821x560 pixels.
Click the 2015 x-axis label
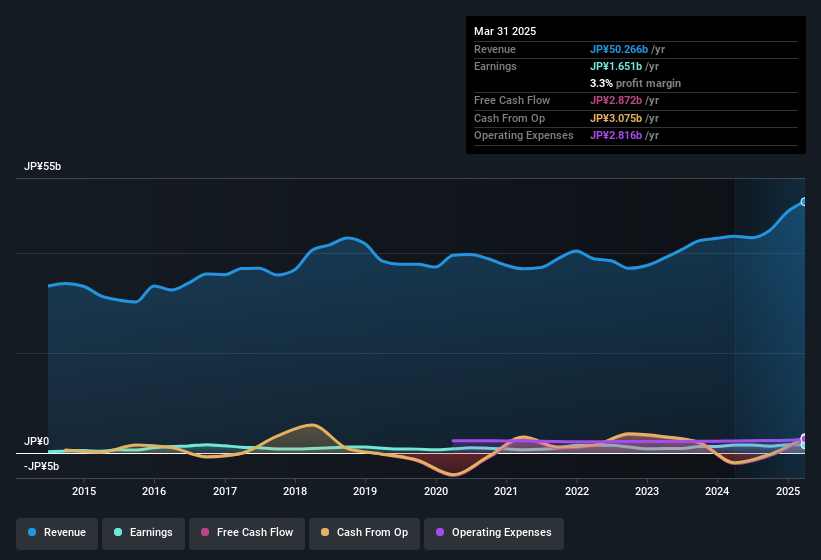[x=84, y=491]
